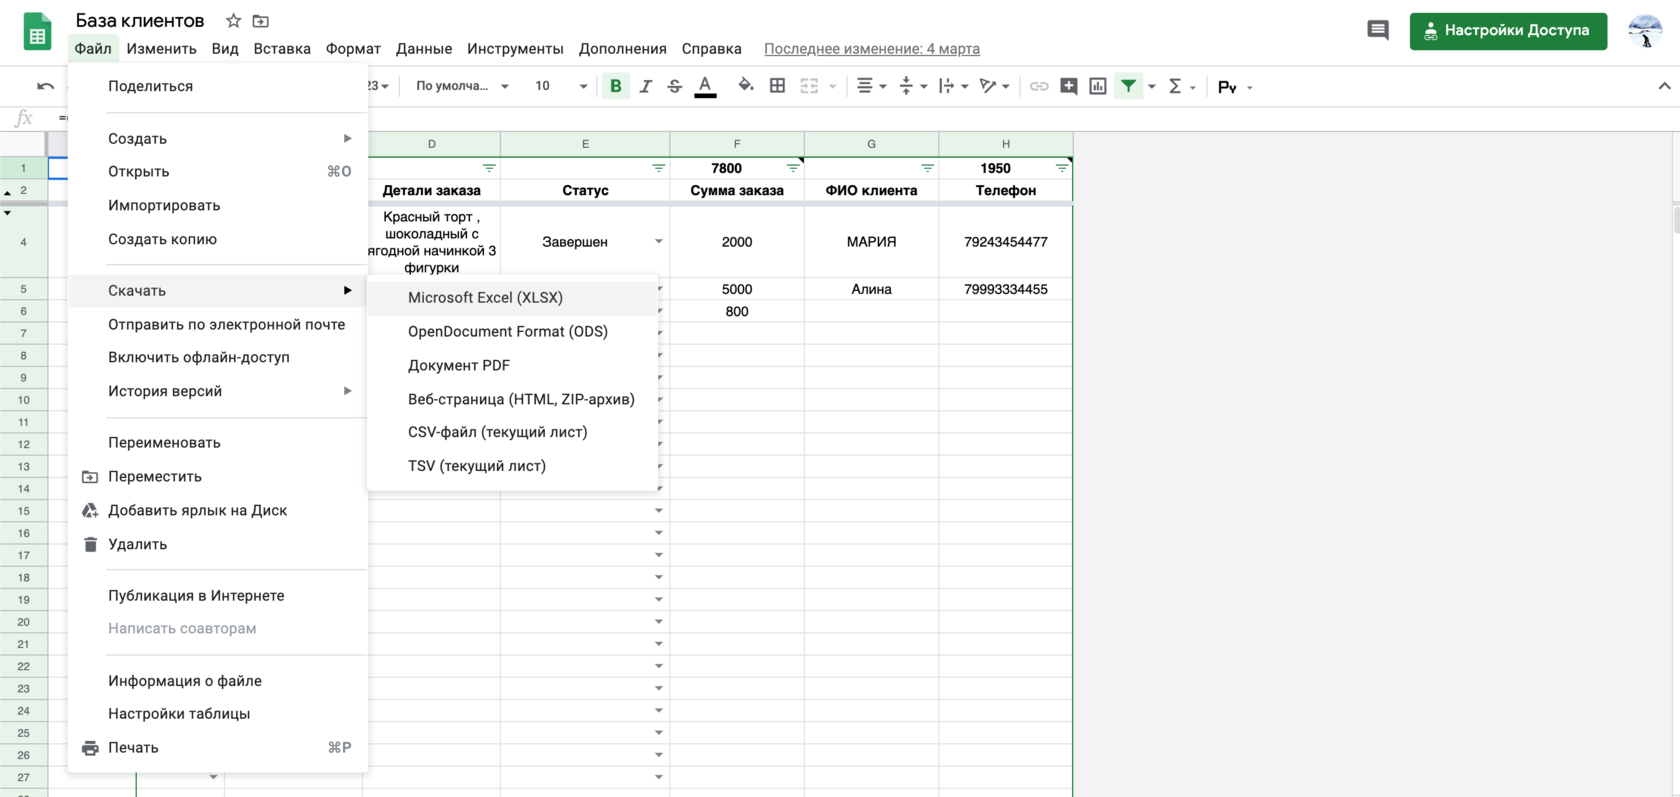Open the text color picker

(x=705, y=86)
